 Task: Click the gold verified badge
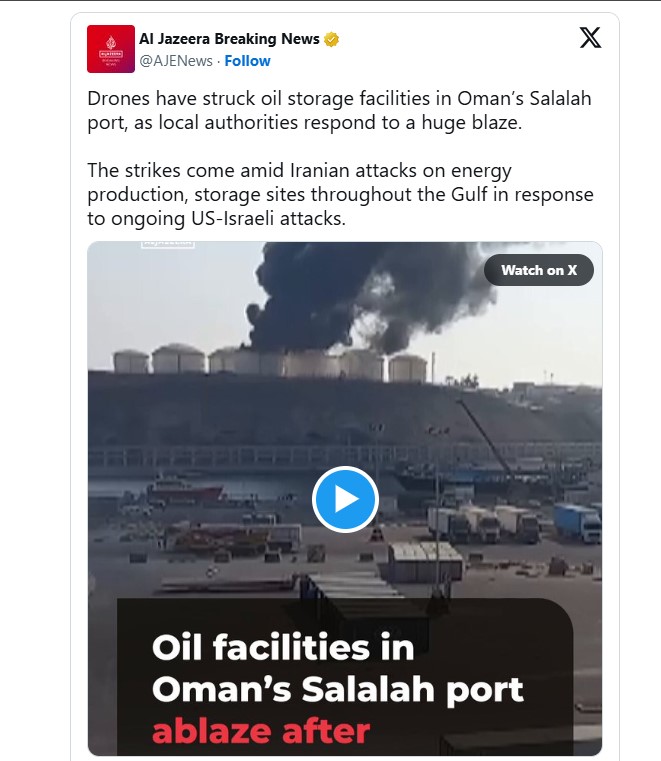point(331,39)
